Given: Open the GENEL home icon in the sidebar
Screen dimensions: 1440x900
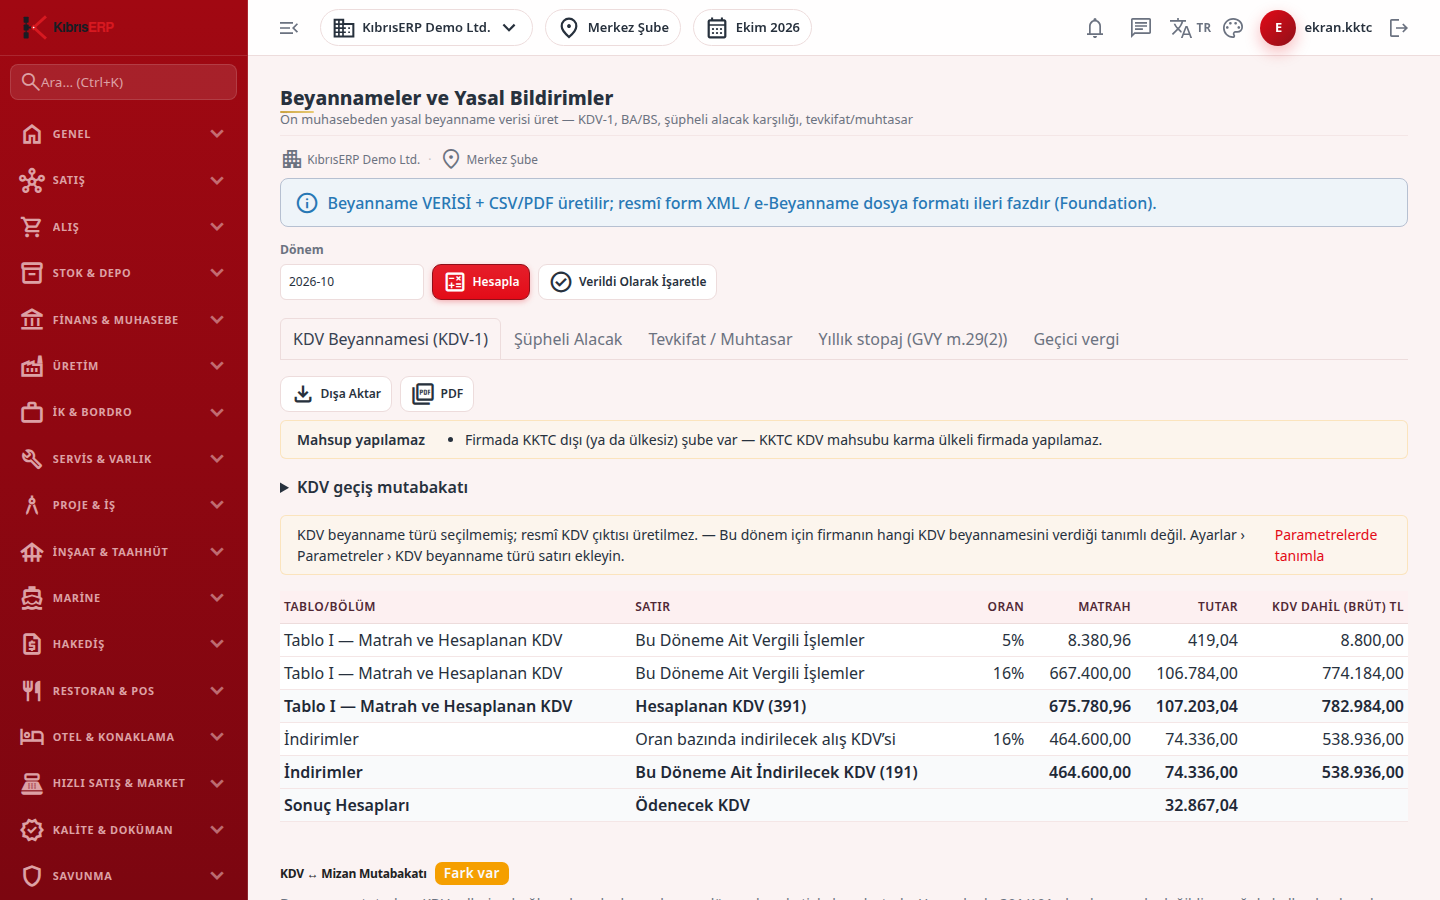Looking at the screenshot, I should pos(32,134).
